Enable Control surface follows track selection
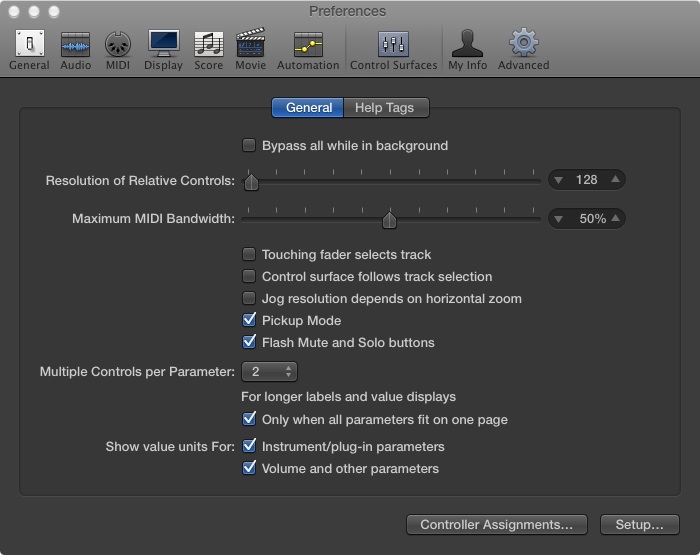The height and width of the screenshot is (555, 700). tap(249, 276)
